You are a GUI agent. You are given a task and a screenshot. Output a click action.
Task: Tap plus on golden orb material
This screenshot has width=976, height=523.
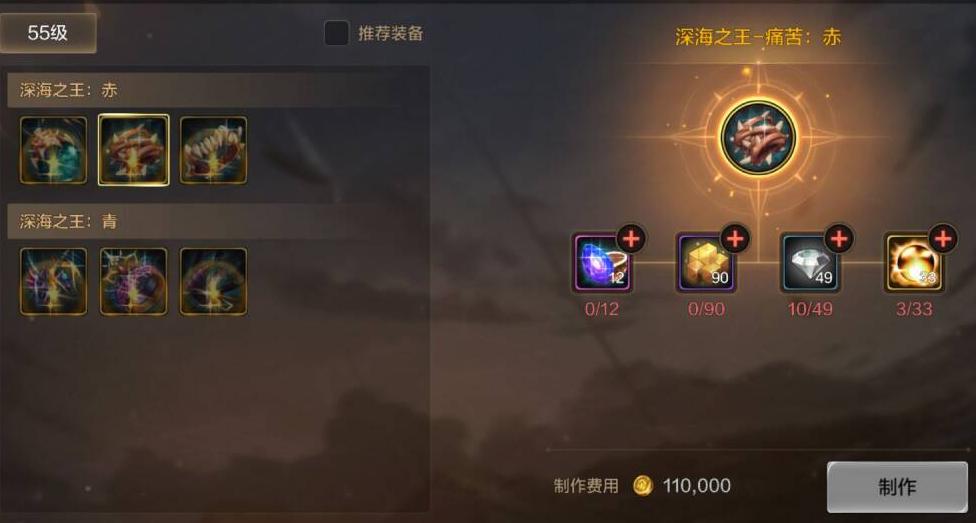click(x=943, y=238)
